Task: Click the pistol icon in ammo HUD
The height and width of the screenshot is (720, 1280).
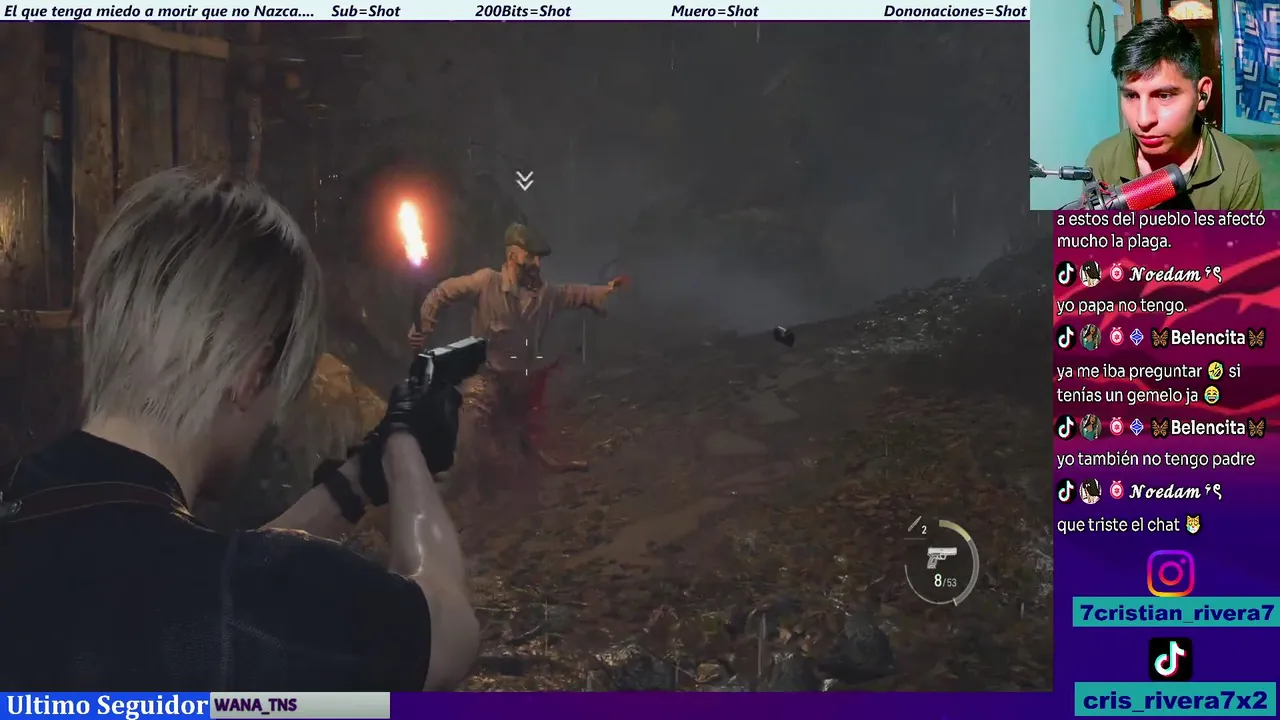Action: [x=941, y=558]
